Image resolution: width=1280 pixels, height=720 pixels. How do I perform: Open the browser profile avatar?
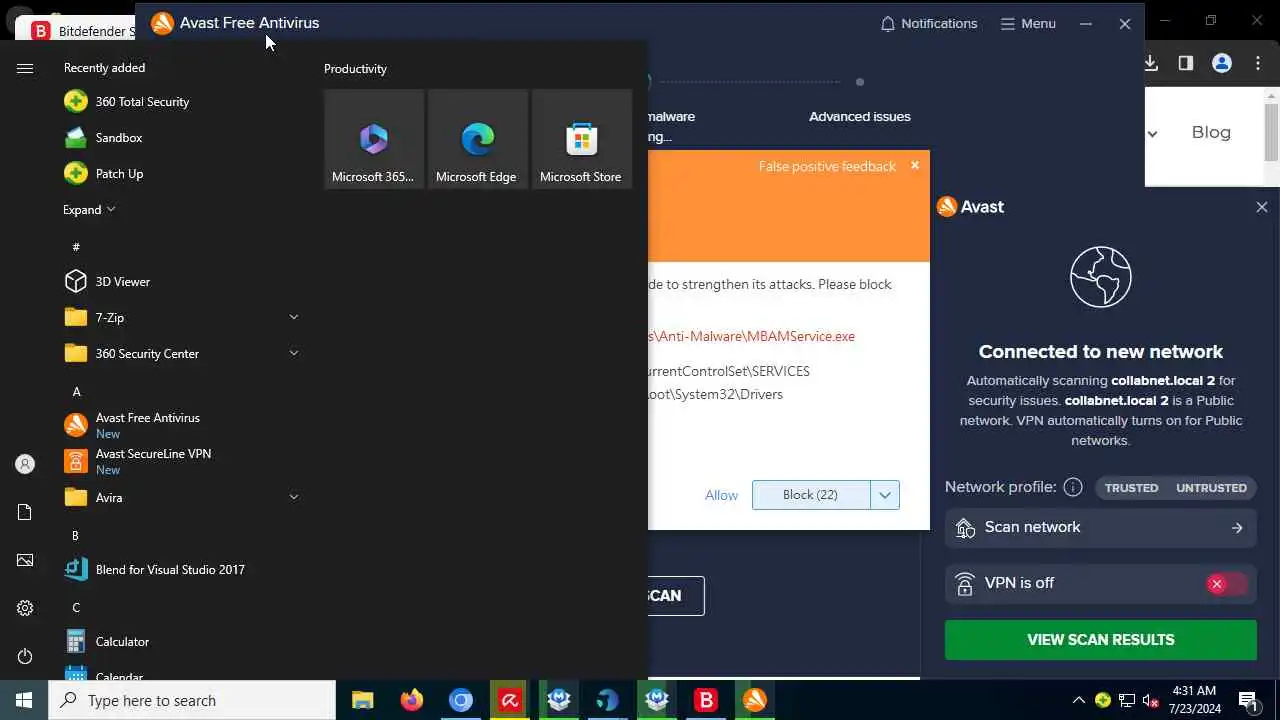1222,63
